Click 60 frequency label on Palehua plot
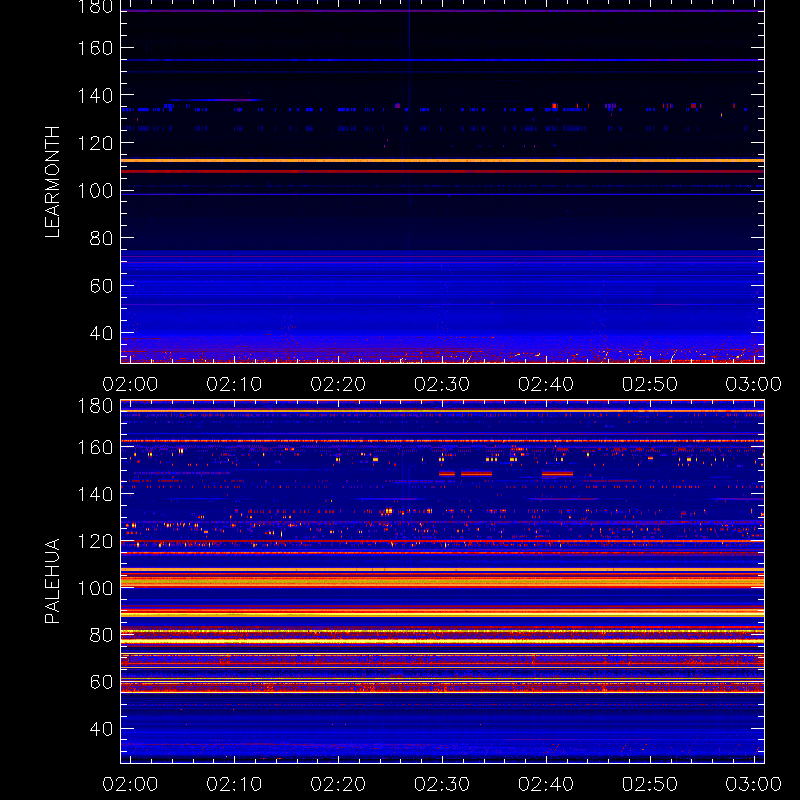Image resolution: width=800 pixels, height=800 pixels. [x=101, y=682]
